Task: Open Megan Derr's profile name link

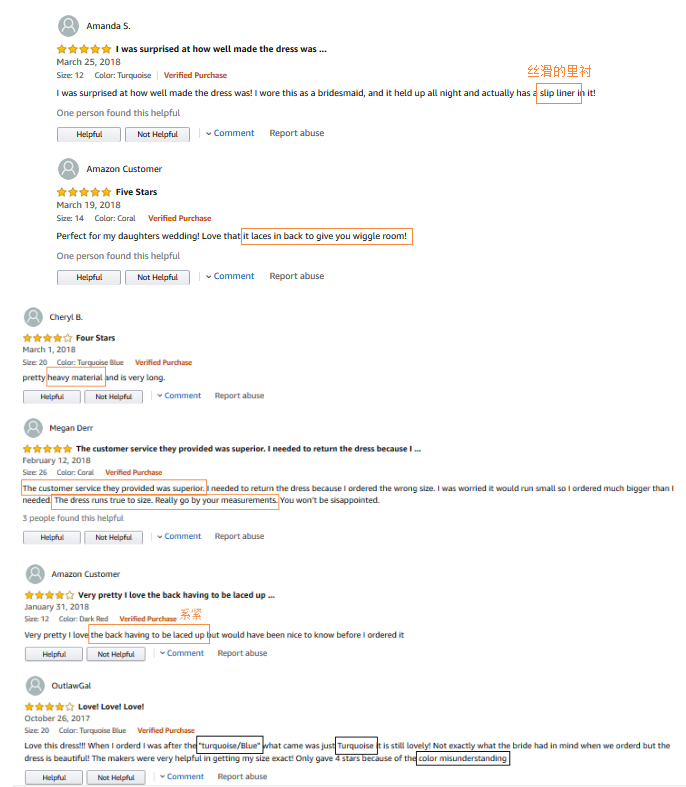Action: pyautogui.click(x=70, y=428)
